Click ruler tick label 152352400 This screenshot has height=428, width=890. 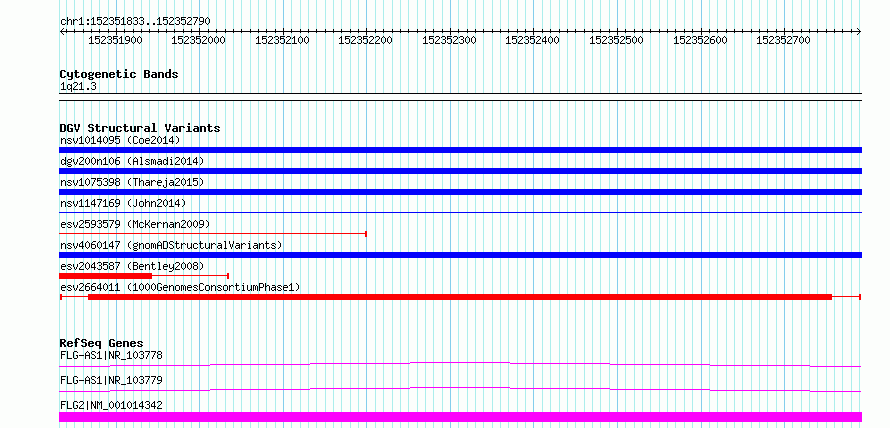point(533,41)
